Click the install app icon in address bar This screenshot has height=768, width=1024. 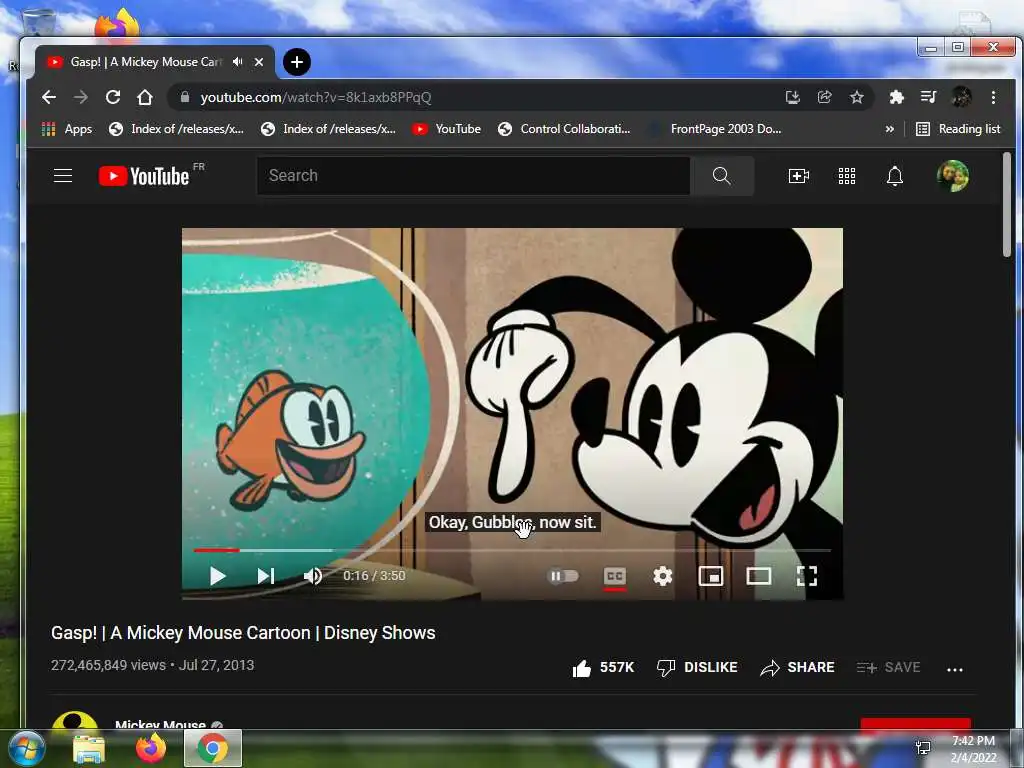(x=793, y=97)
